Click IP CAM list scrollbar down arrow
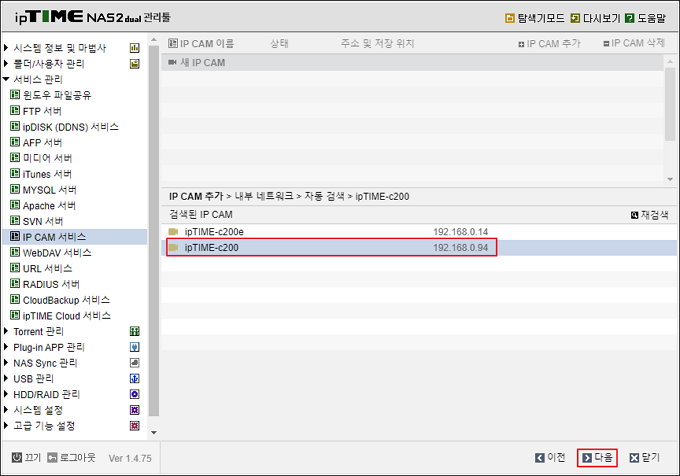Image resolution: width=680 pixels, height=476 pixels. [670, 179]
